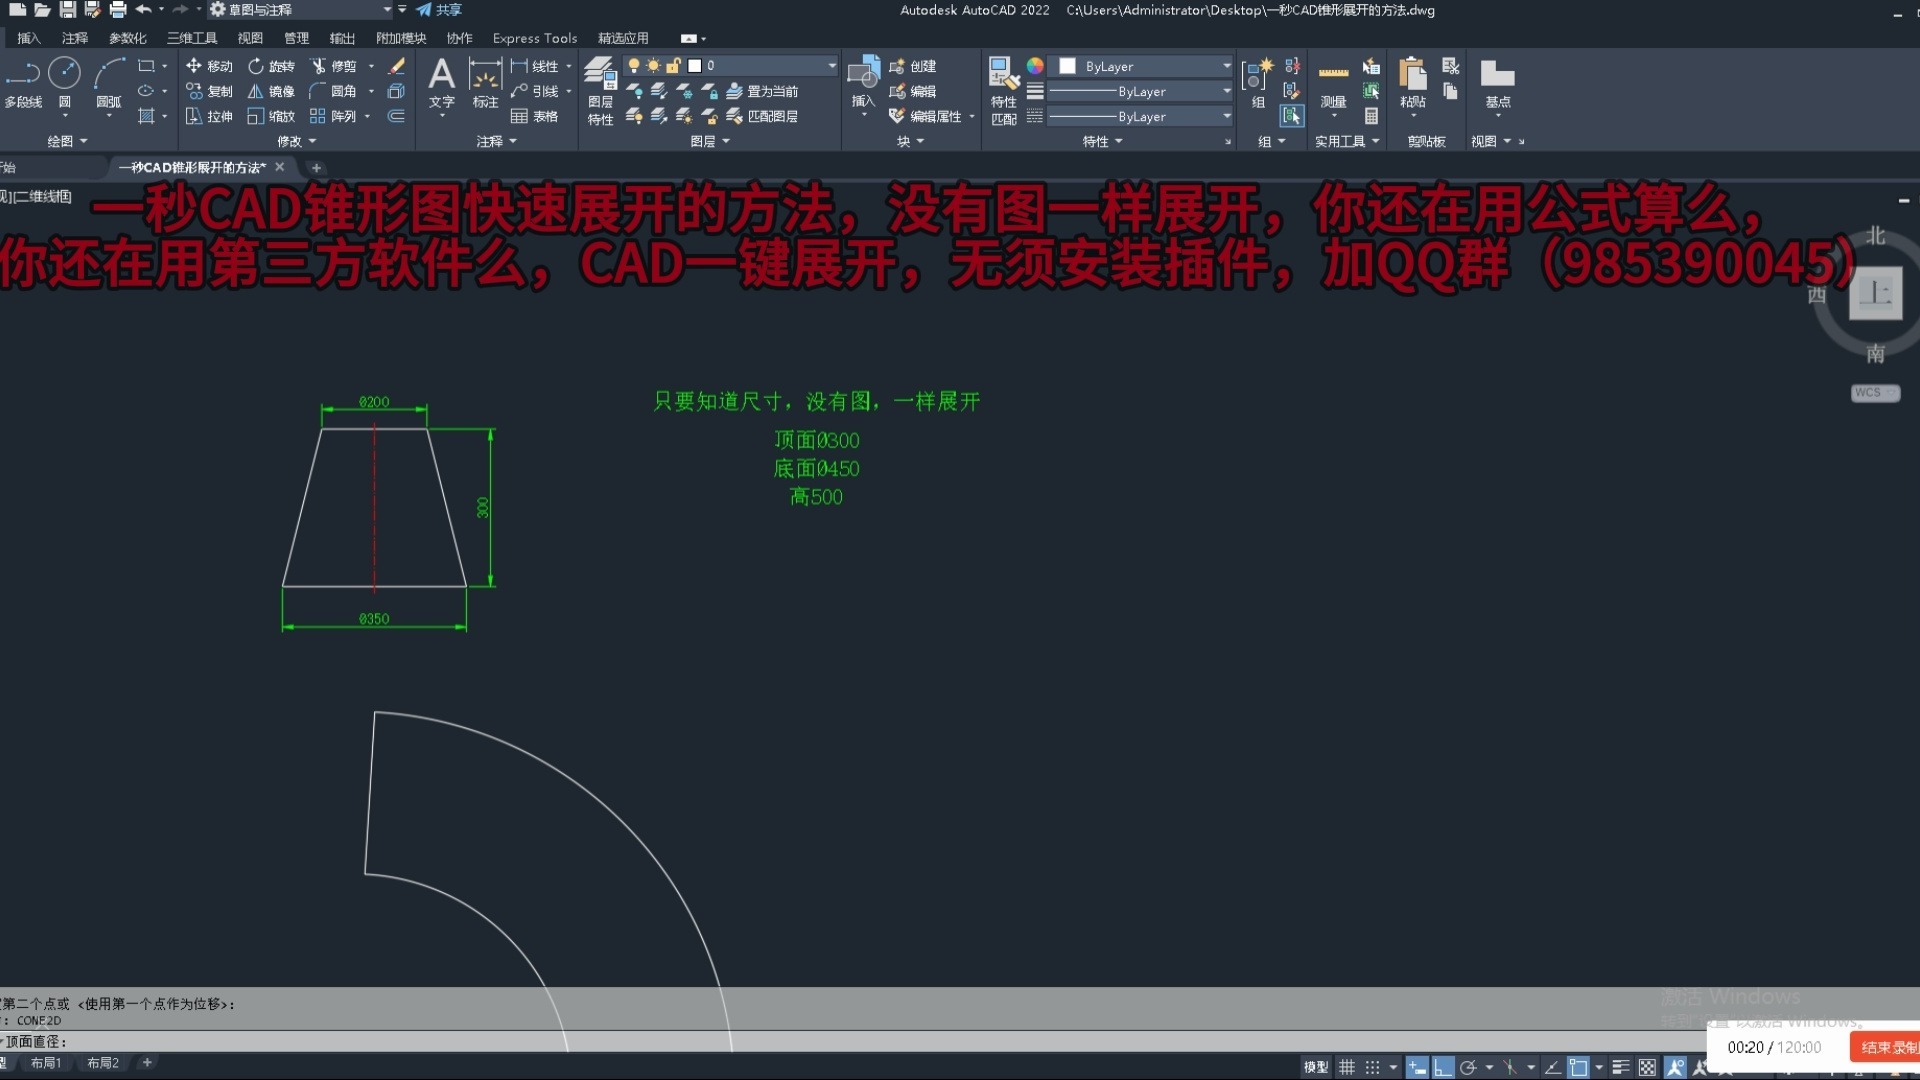Select the Polyline (多段线) tool
The image size is (1920, 1080).
(x=23, y=83)
